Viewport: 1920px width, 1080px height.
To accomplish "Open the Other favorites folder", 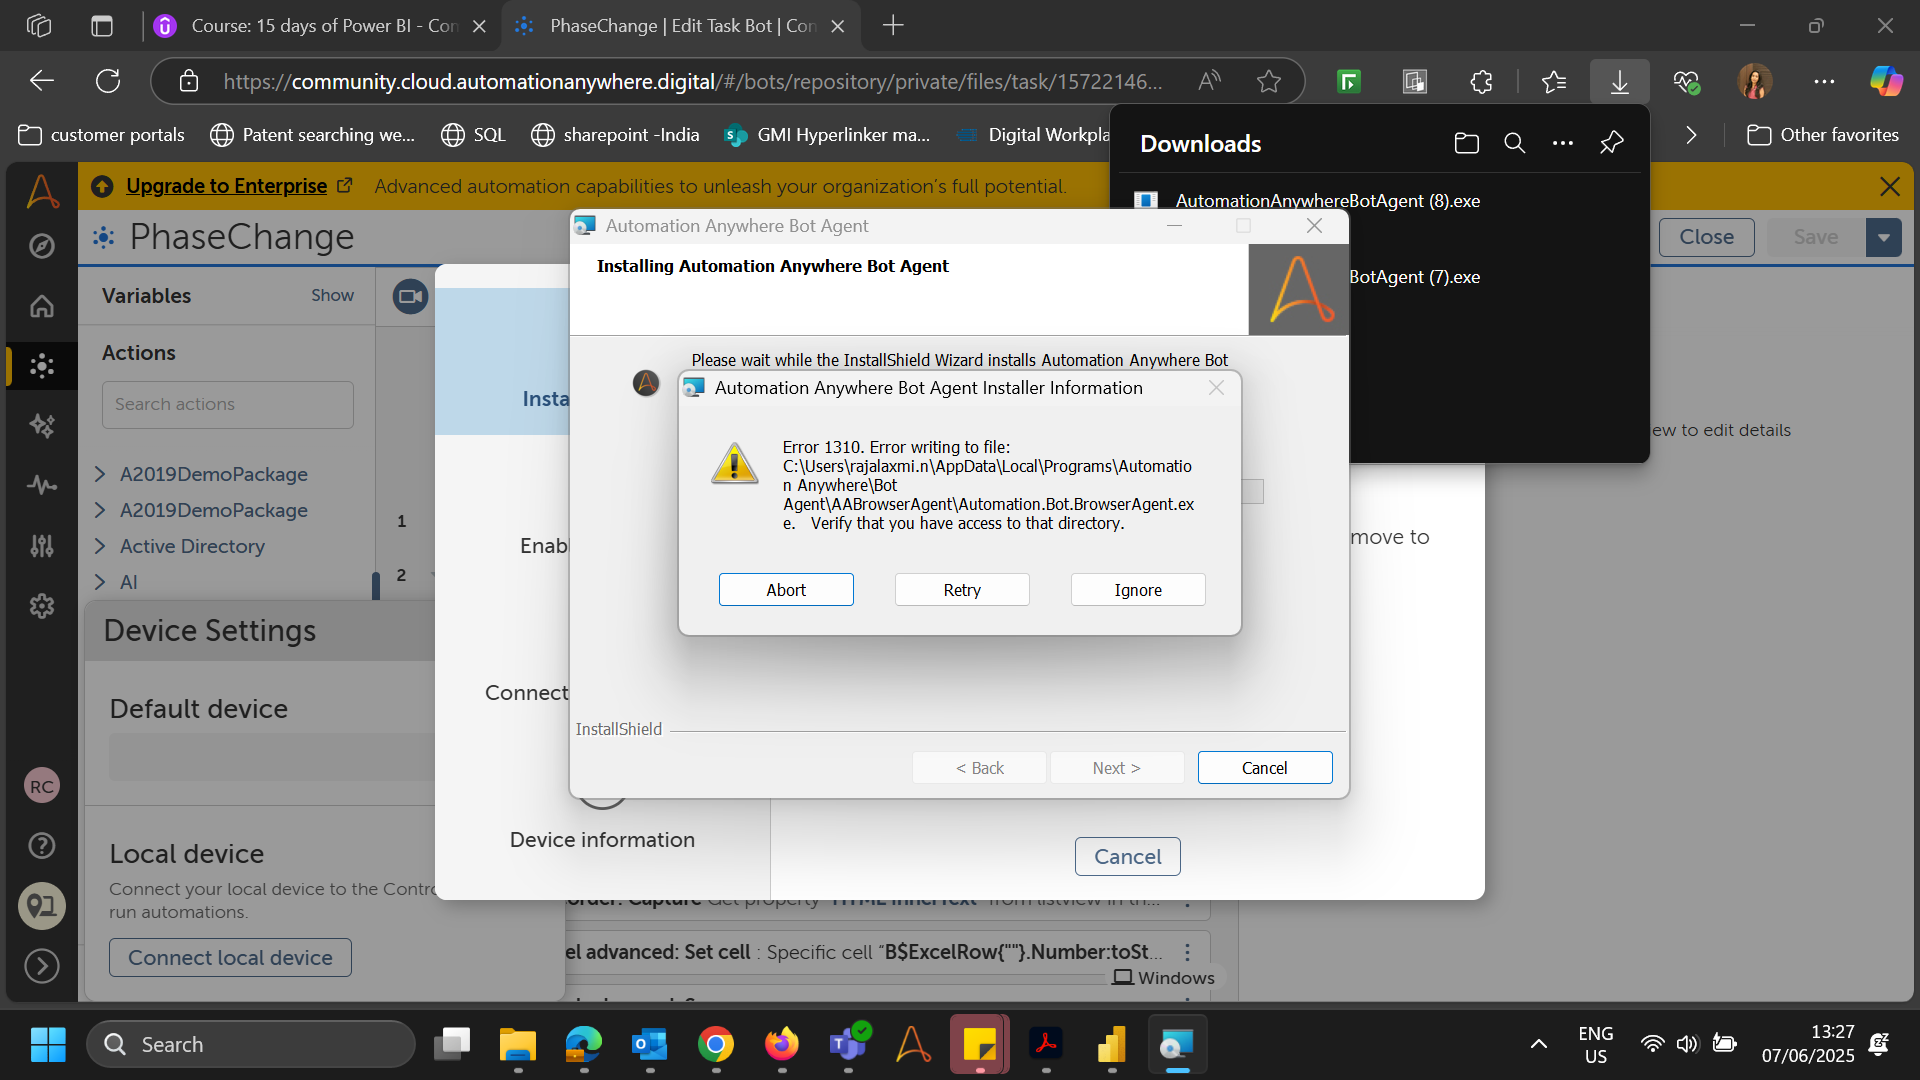I will [1822, 135].
